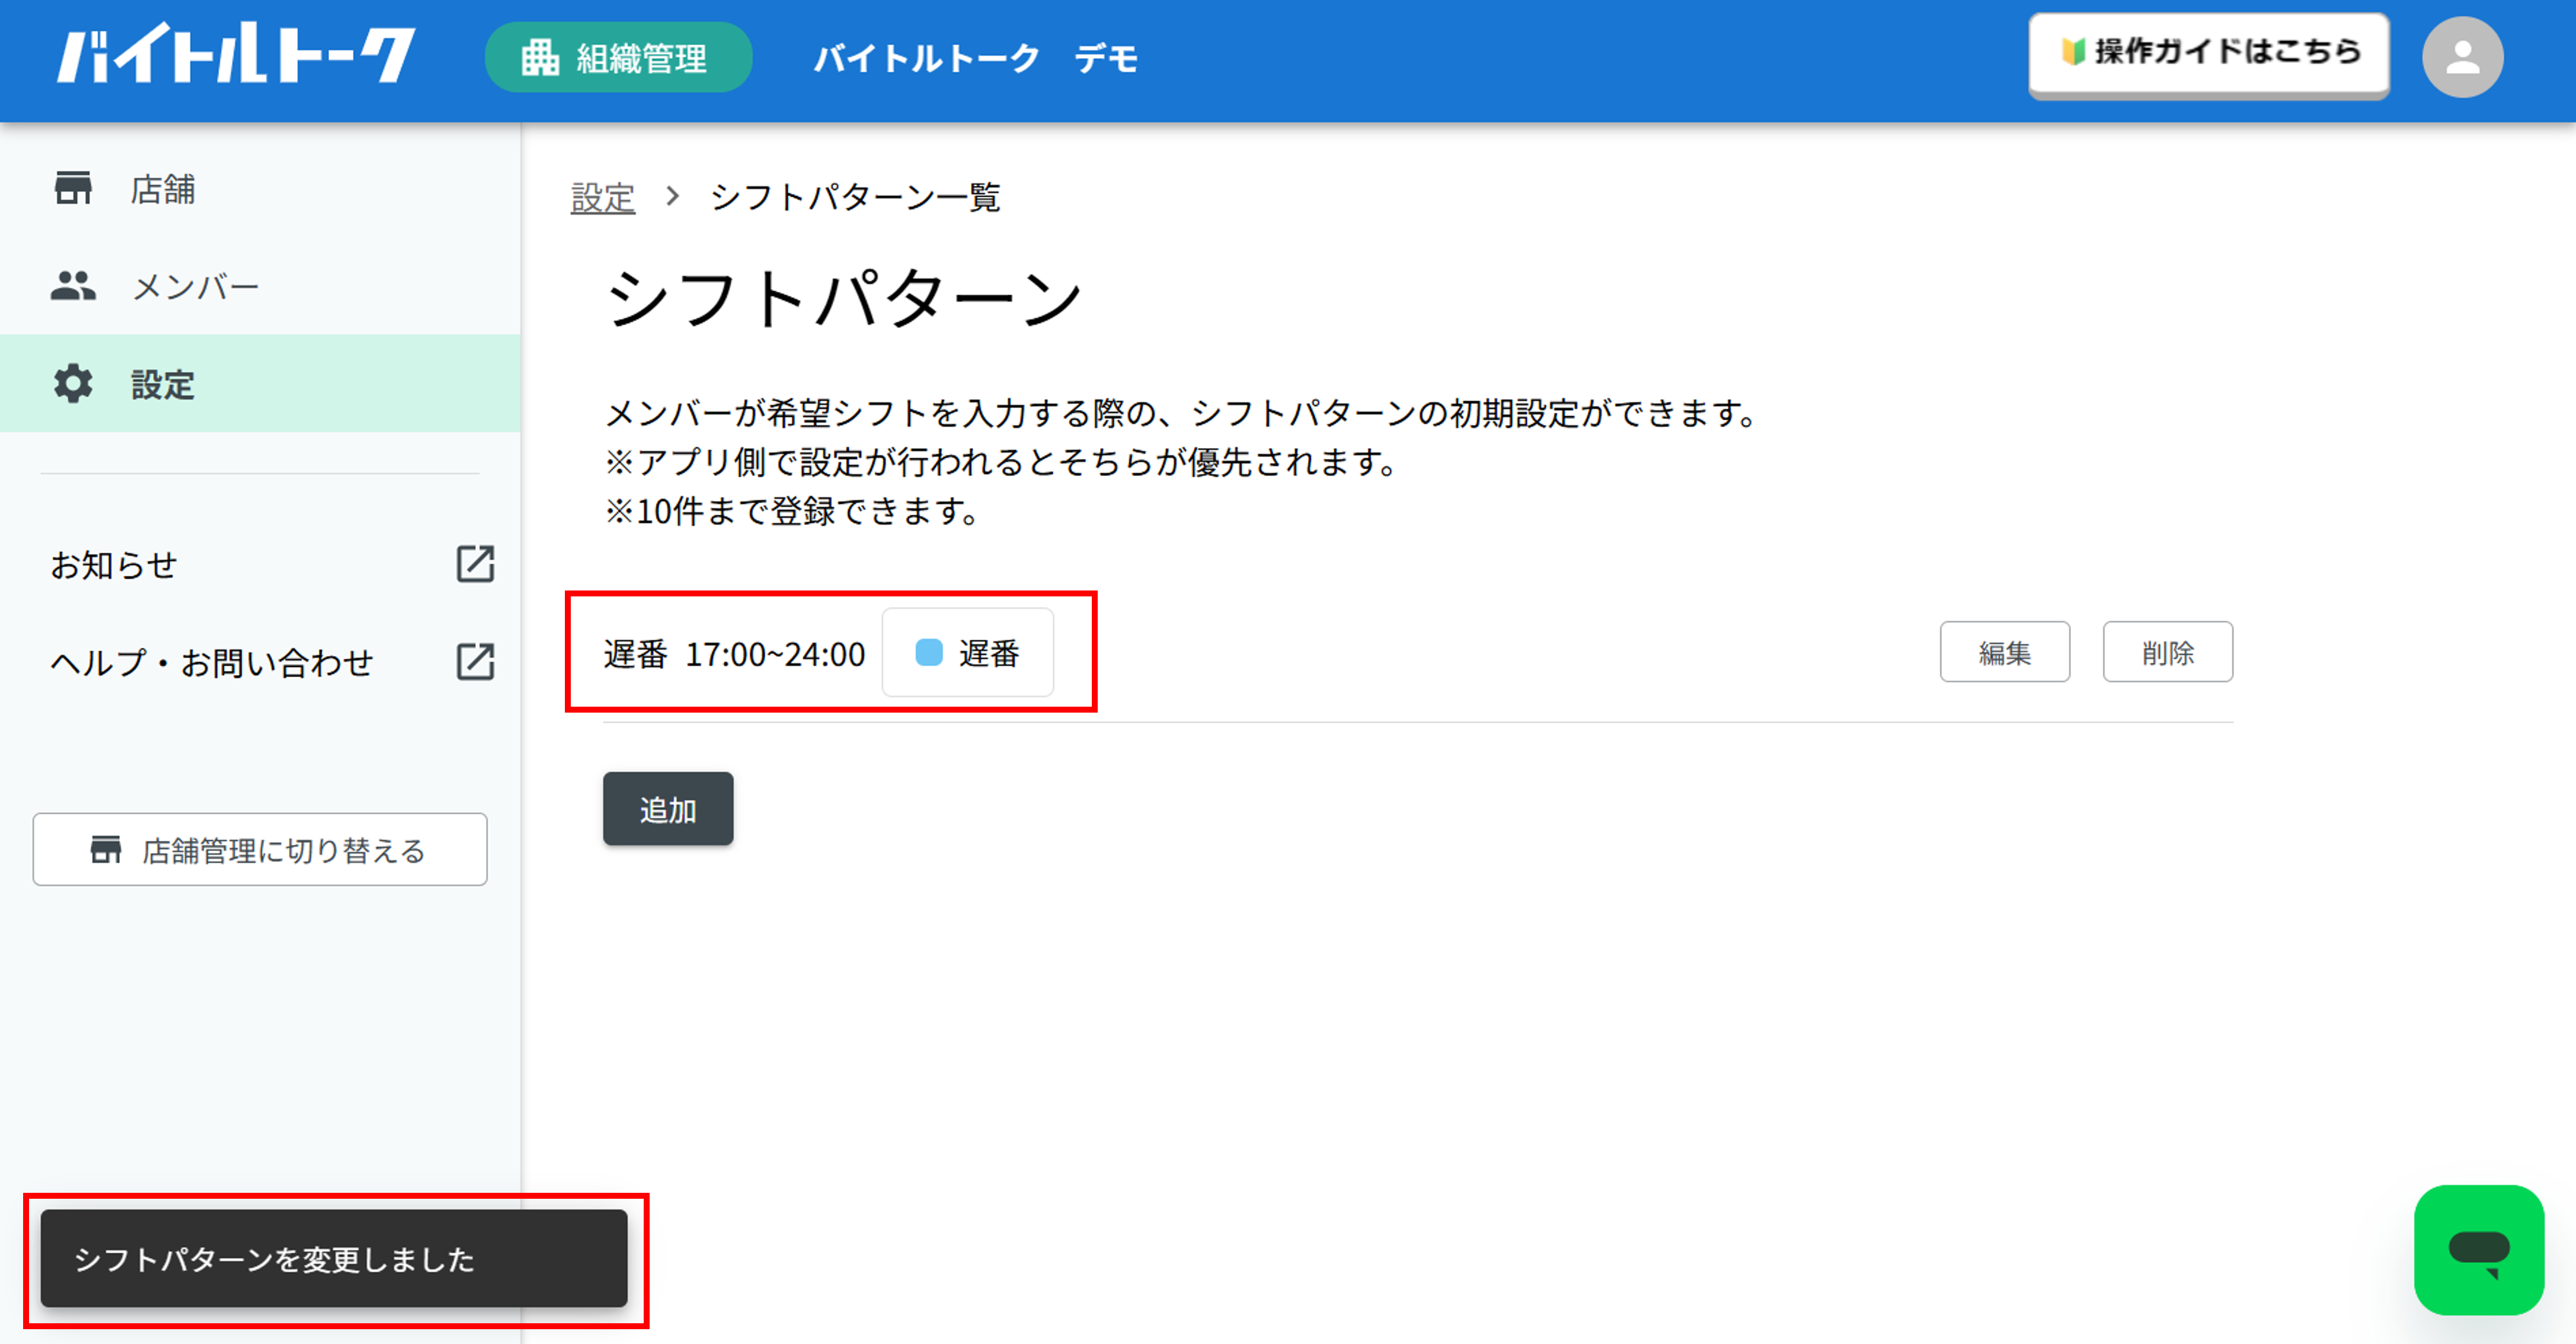Click the 遅番 17:00~24:00 pattern text

point(734,654)
